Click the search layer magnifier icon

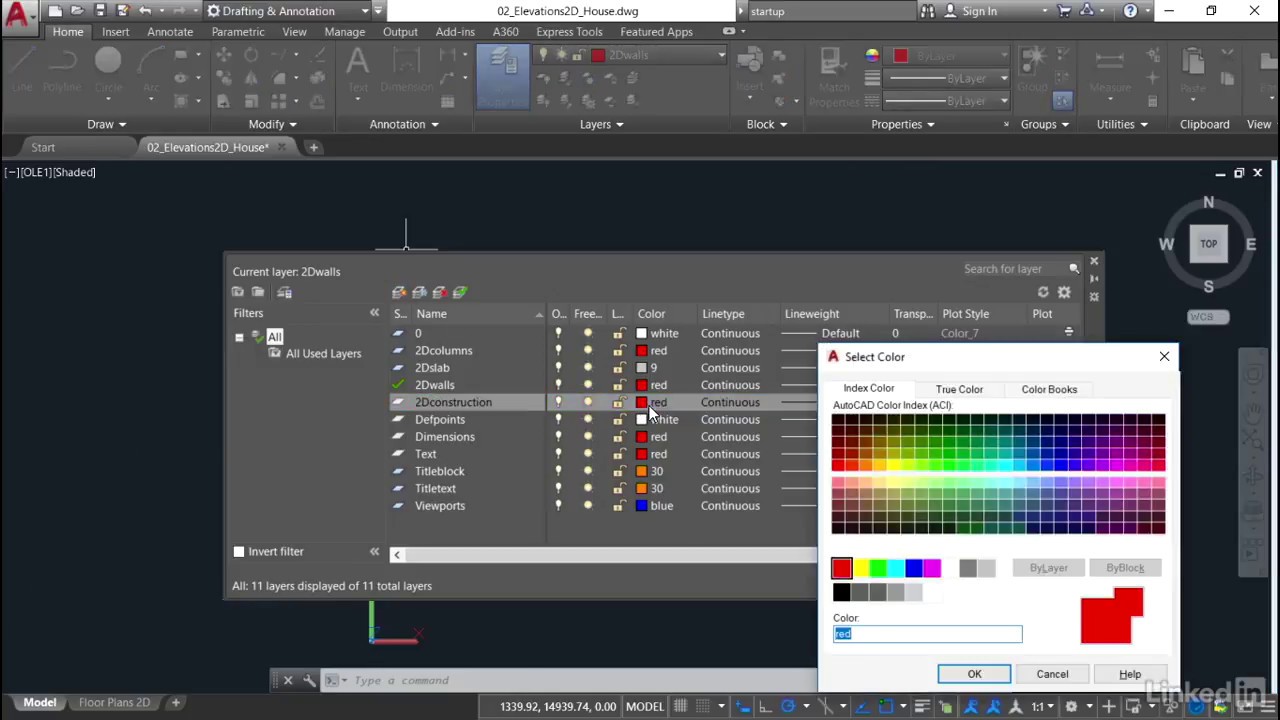pyautogui.click(x=1074, y=269)
